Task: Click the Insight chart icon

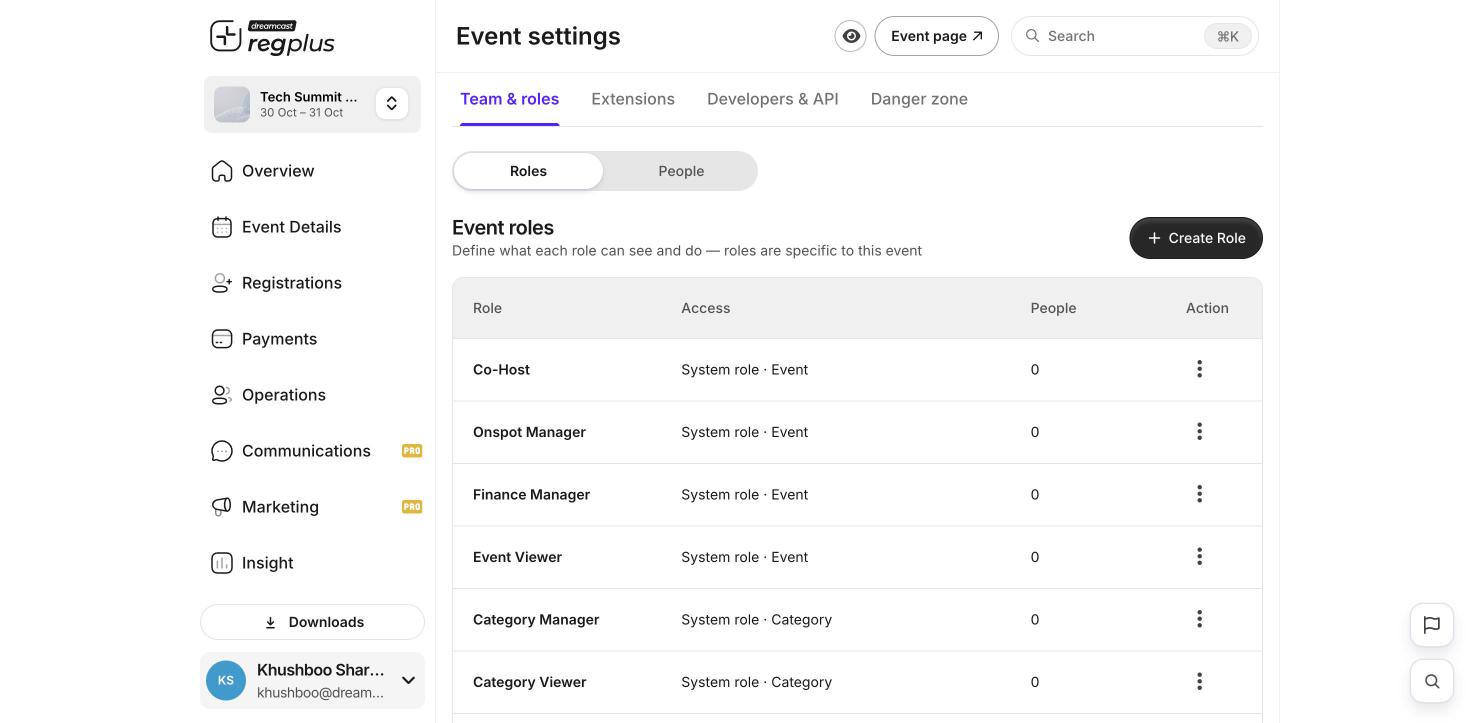Action: point(222,563)
